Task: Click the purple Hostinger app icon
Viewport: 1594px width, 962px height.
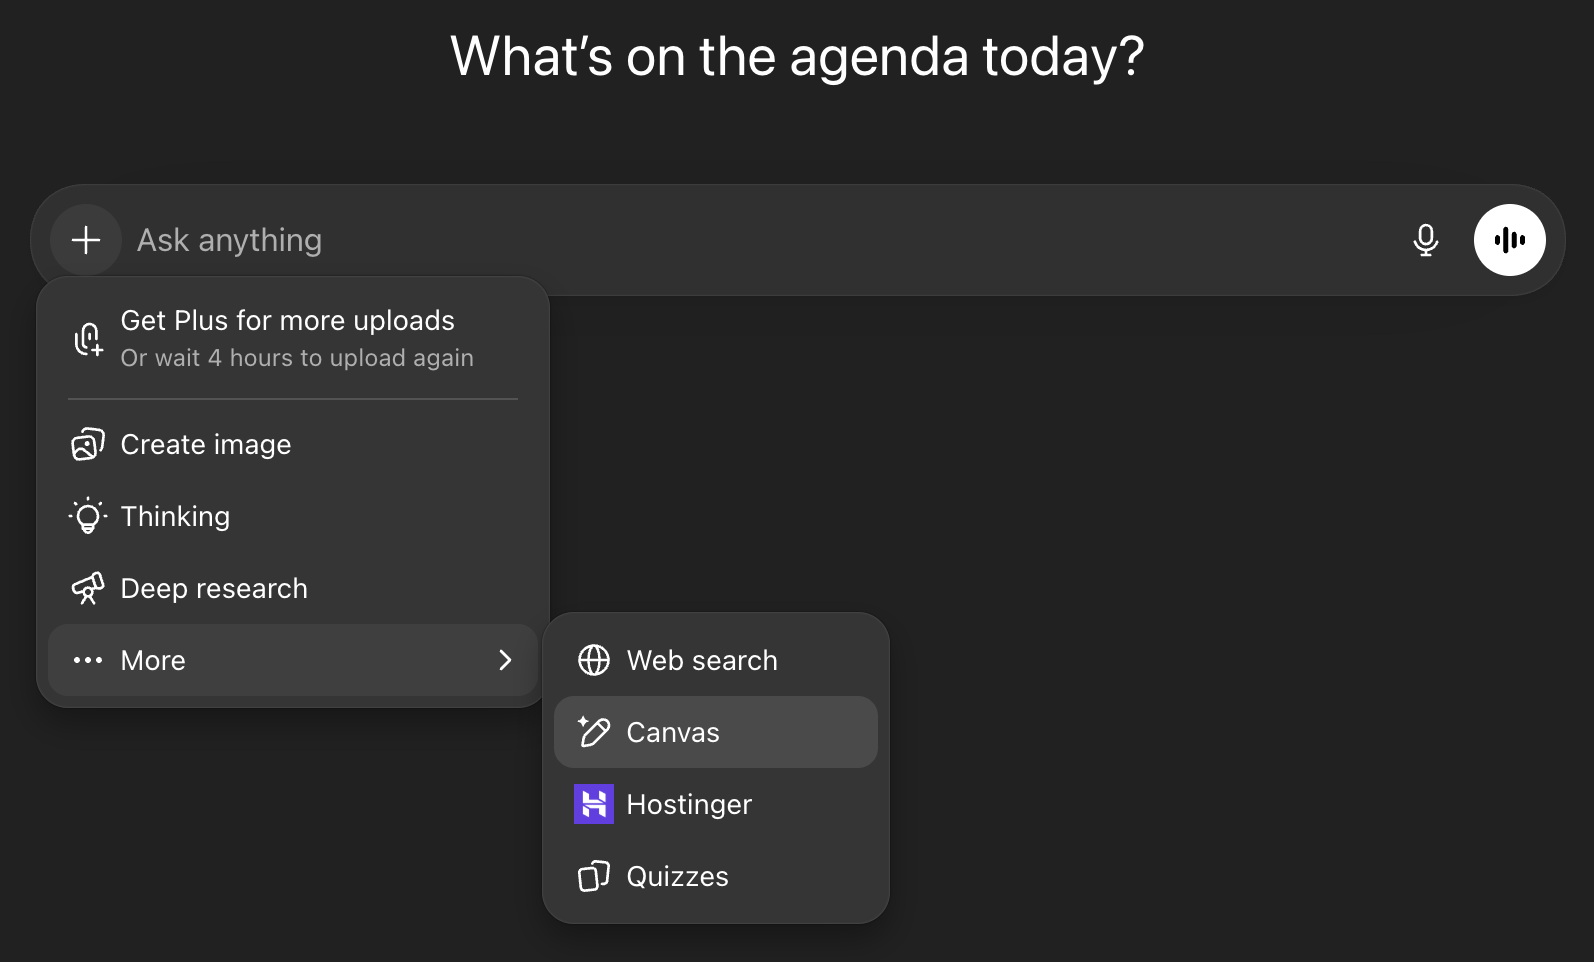Action: (595, 804)
